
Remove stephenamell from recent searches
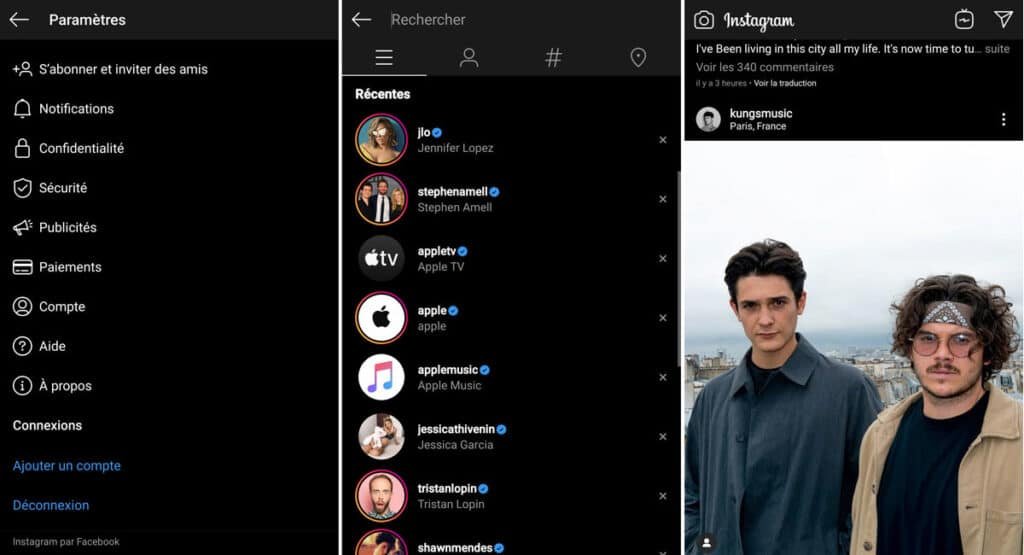663,199
